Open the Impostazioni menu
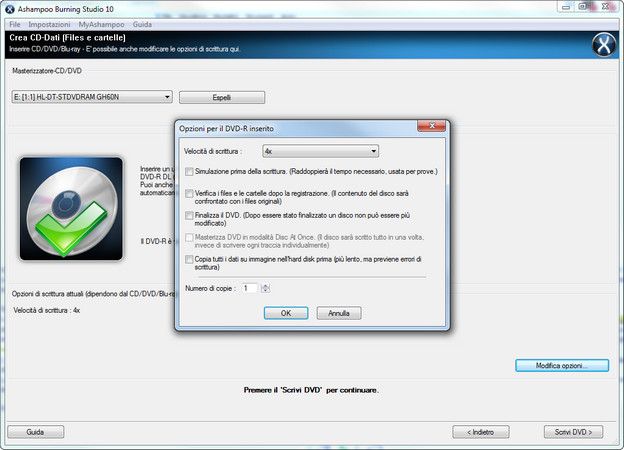Image resolution: width=624 pixels, height=450 pixels. click(x=49, y=24)
